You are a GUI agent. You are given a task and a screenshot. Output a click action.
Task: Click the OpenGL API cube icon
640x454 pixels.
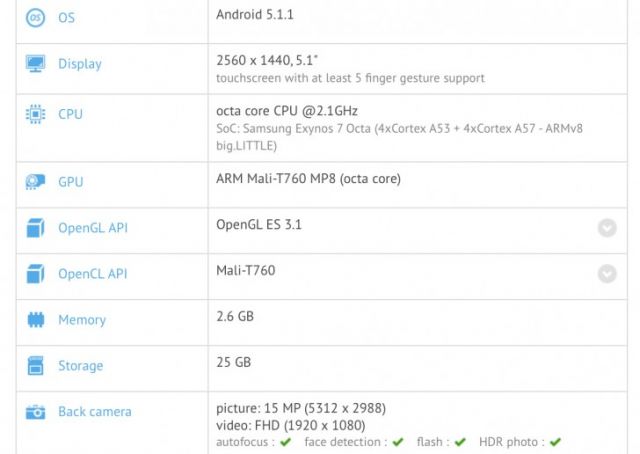point(36,228)
